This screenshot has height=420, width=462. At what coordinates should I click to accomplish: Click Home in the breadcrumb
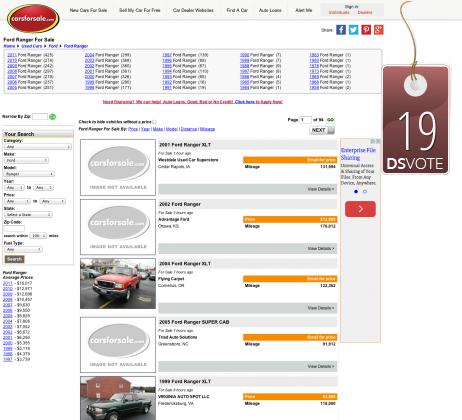(x=9, y=46)
